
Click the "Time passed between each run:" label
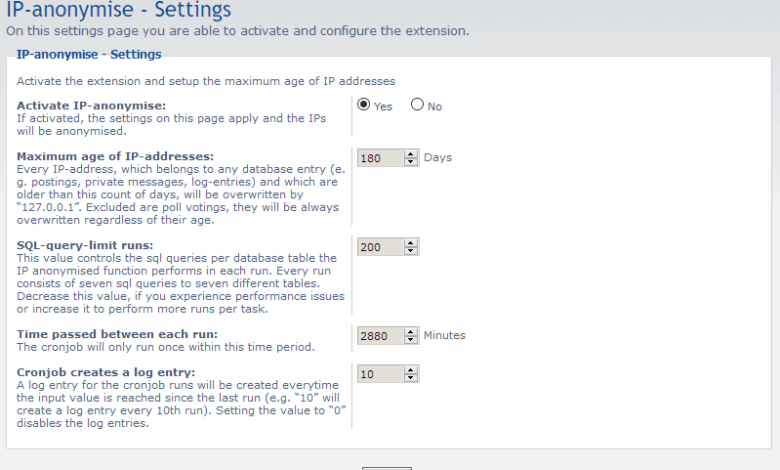coord(117,333)
